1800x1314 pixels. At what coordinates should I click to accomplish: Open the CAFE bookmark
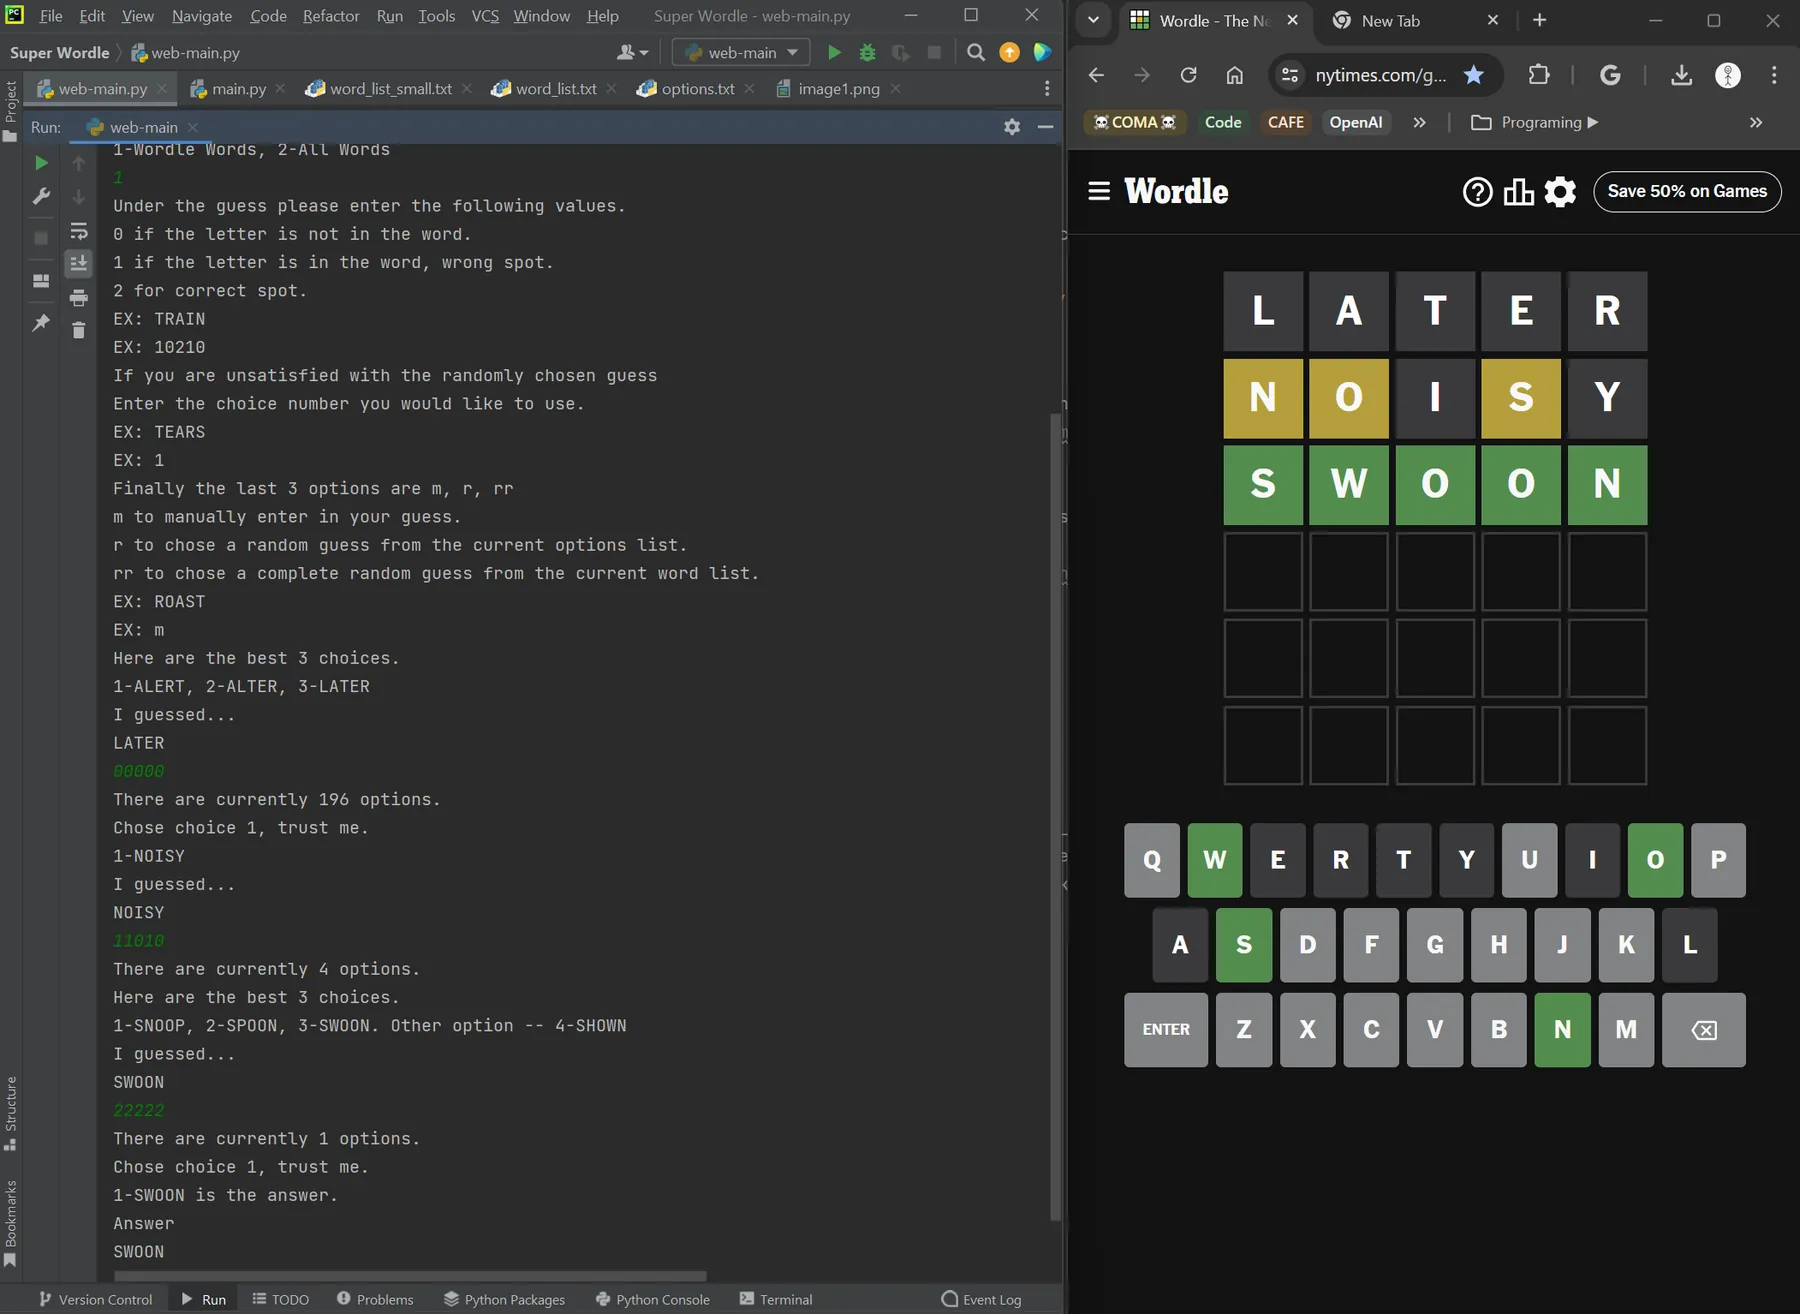pyautogui.click(x=1286, y=122)
